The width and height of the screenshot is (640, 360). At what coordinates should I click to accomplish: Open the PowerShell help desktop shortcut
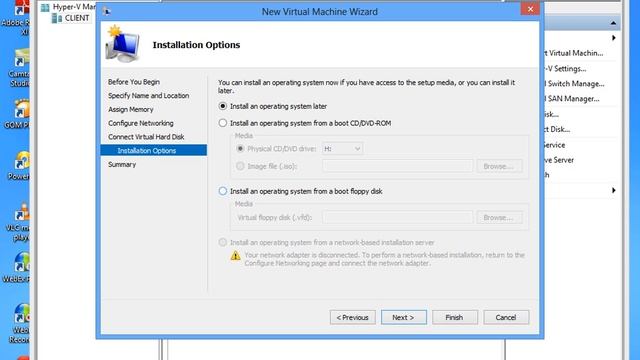click(x=19, y=166)
